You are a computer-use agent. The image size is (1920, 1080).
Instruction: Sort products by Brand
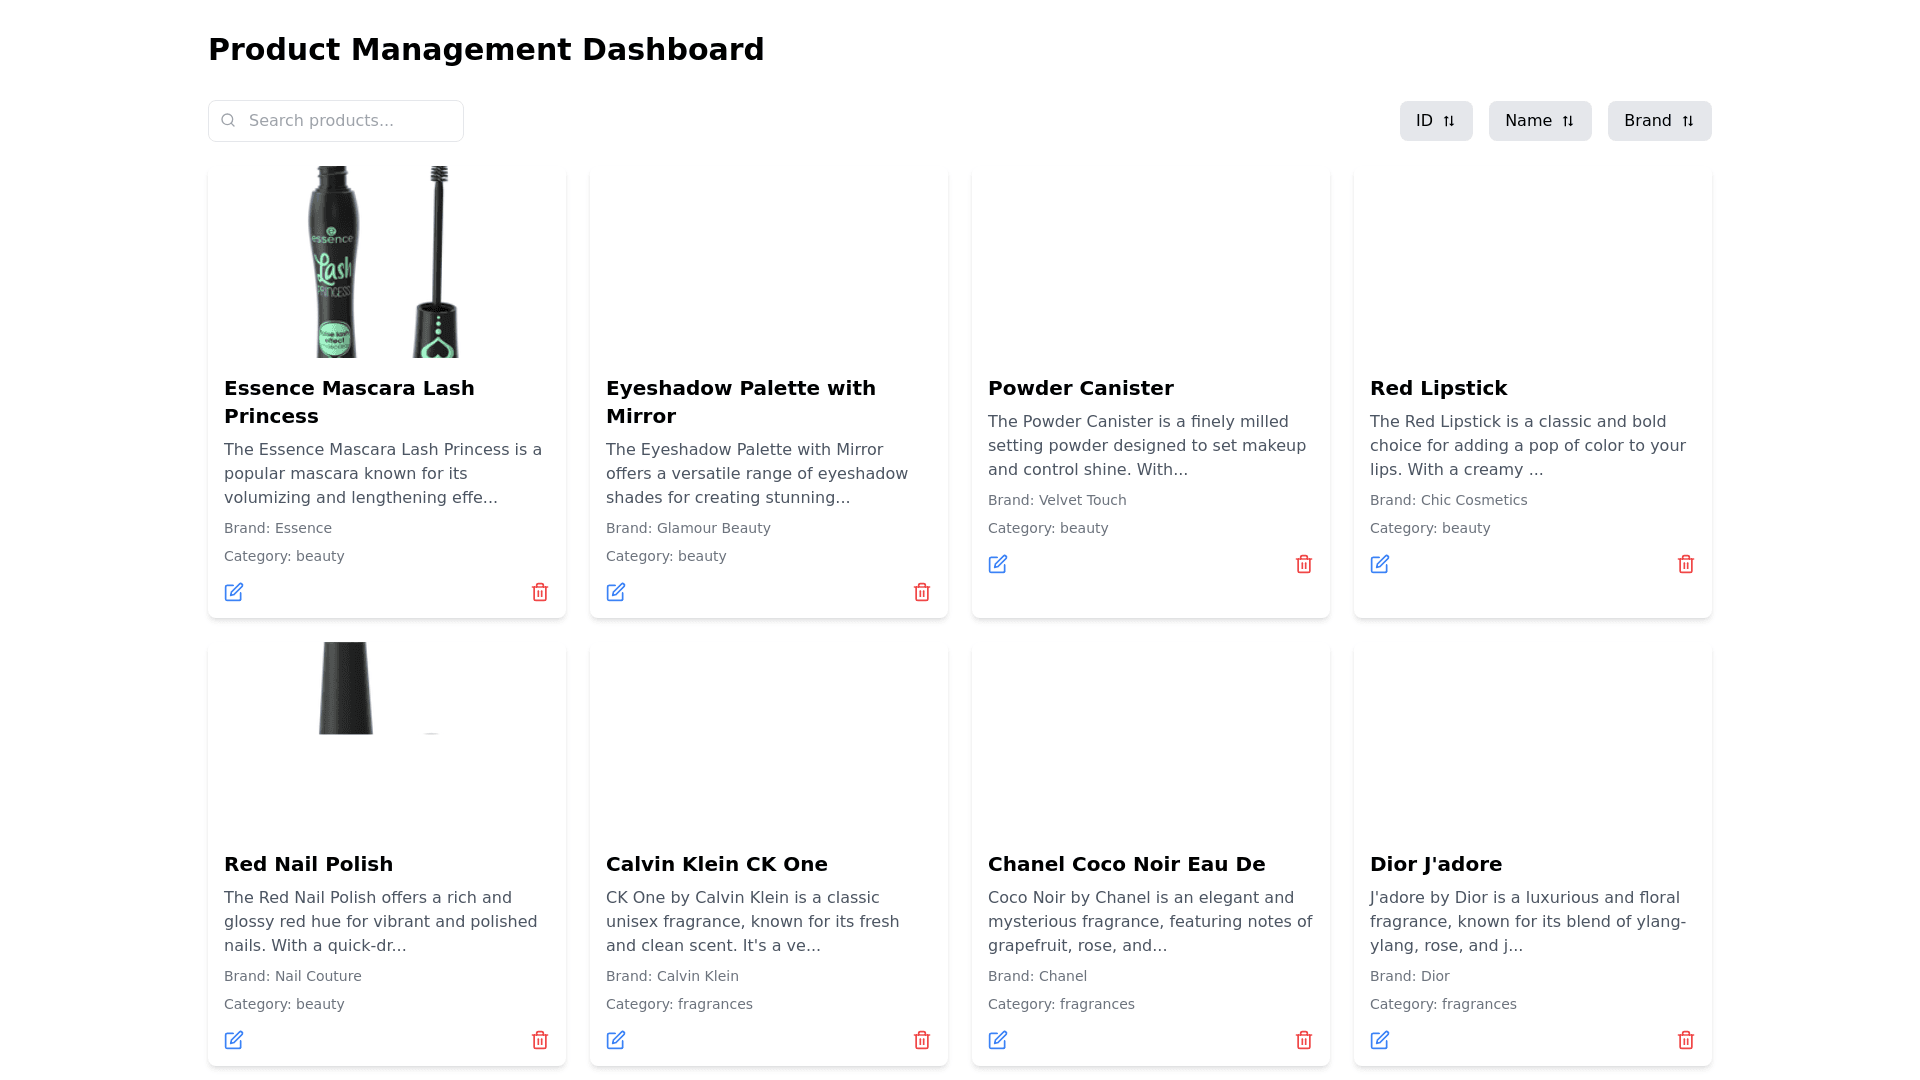point(1659,121)
